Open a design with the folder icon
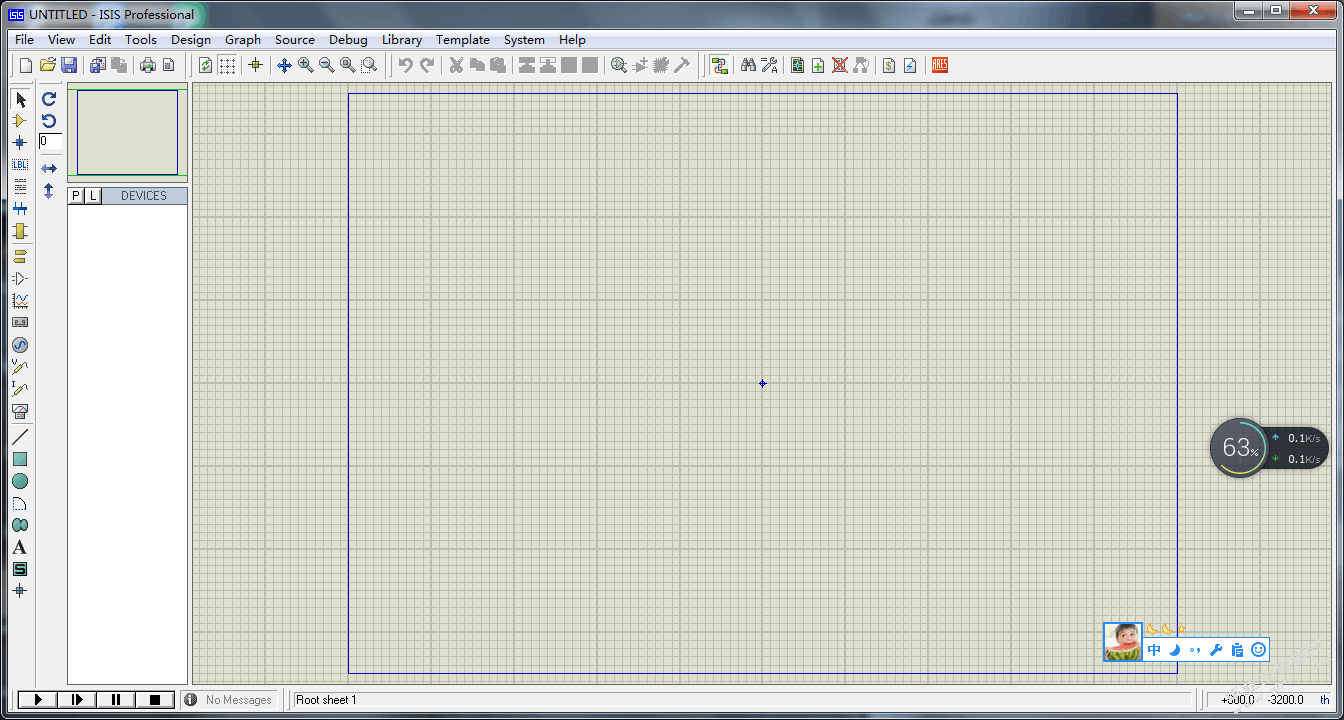 tap(47, 65)
